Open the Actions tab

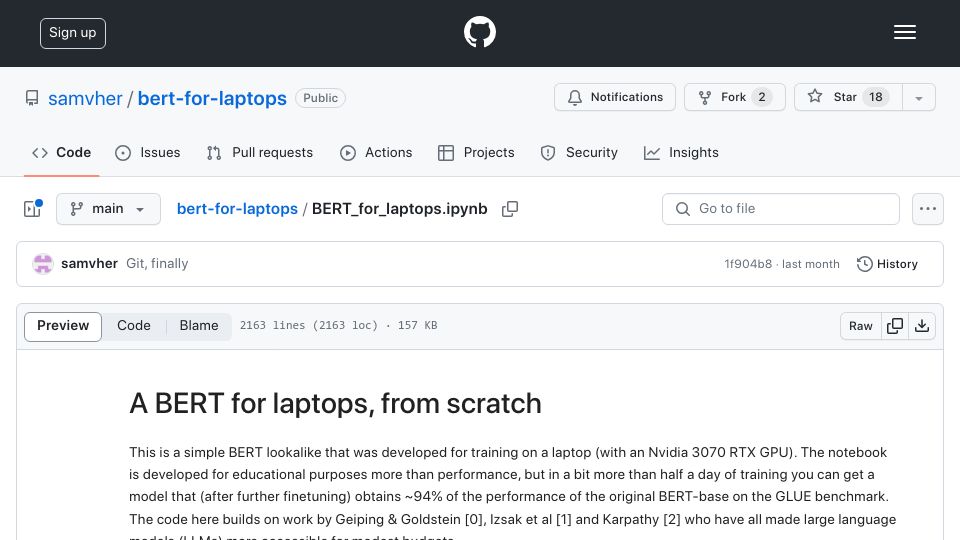point(376,152)
